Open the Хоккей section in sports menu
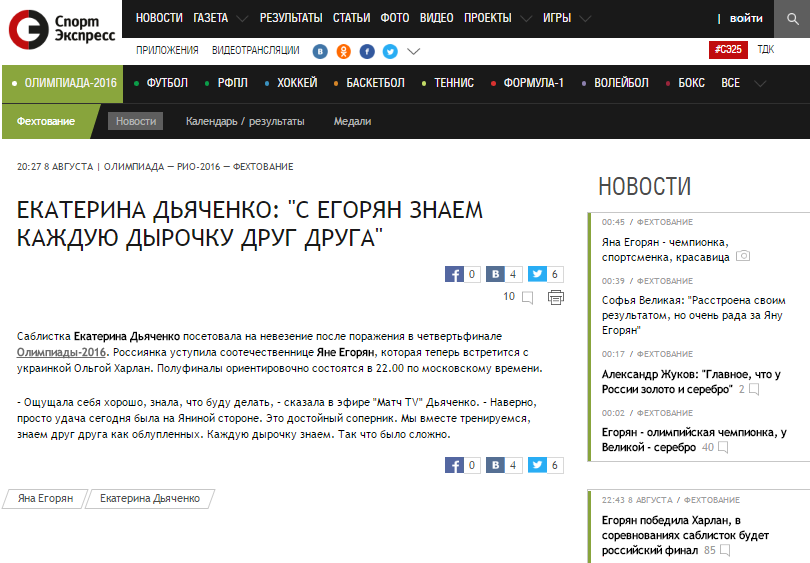Image resolution: width=810 pixels, height=563 pixels. click(297, 83)
